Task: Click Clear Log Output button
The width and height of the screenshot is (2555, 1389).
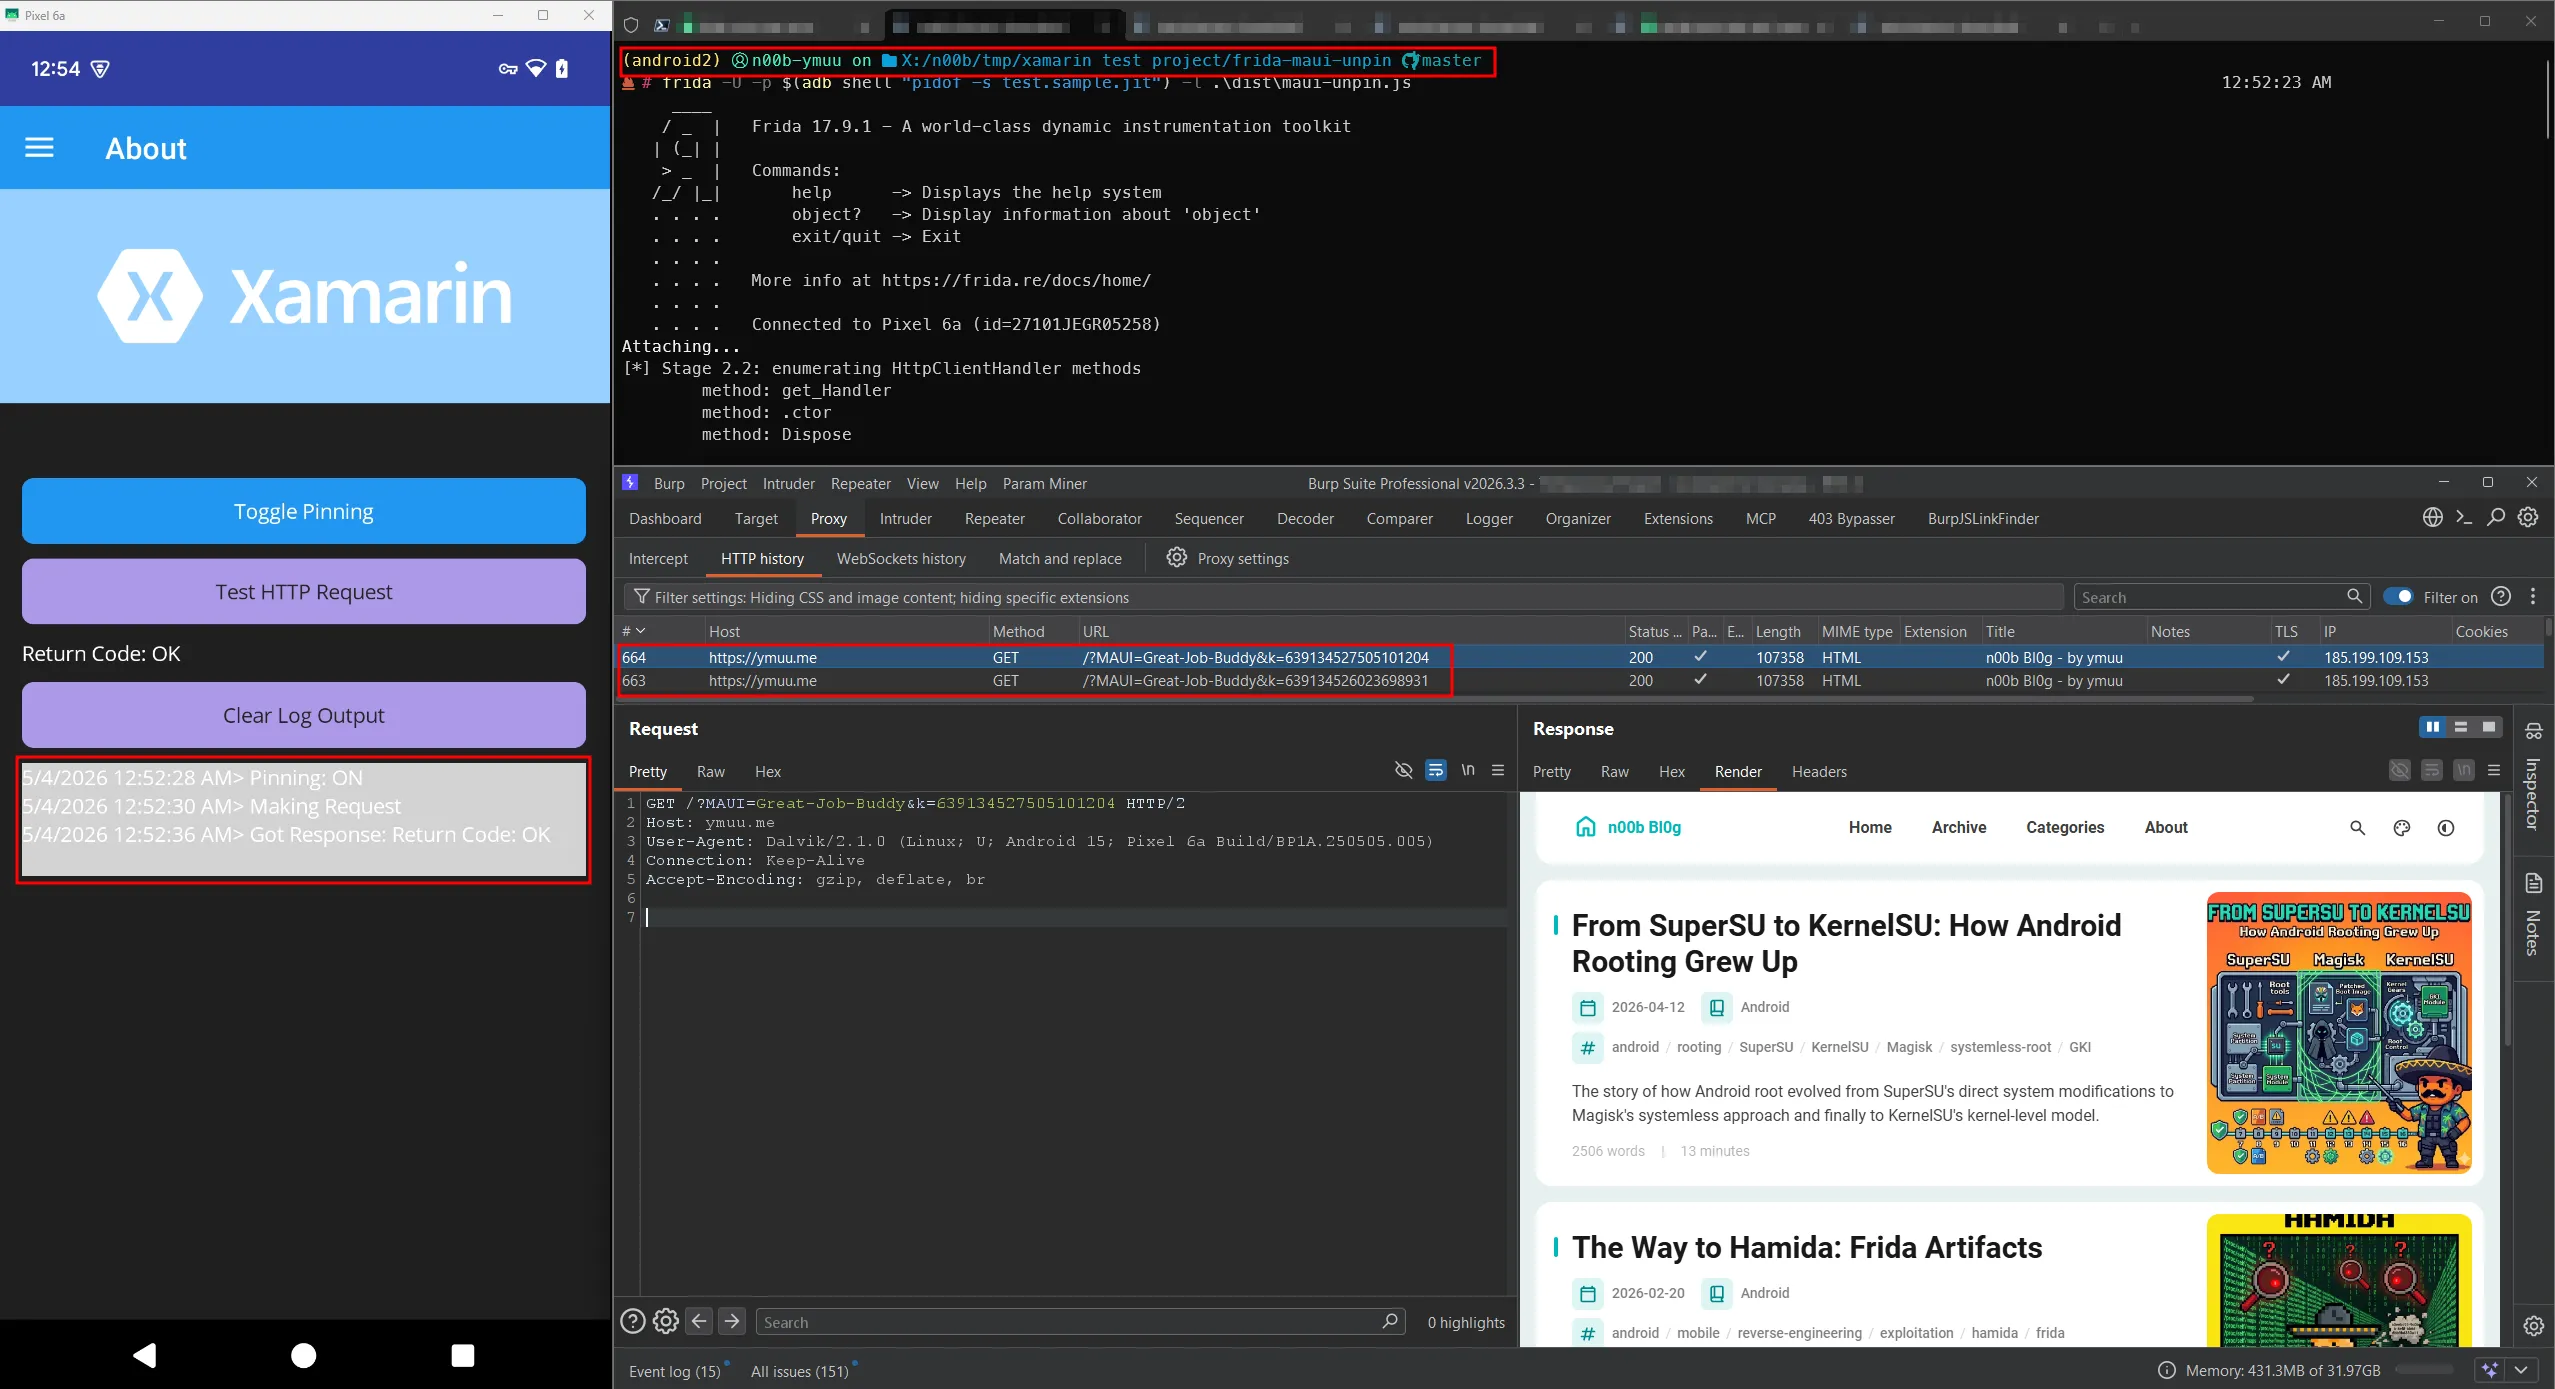Action: (x=304, y=715)
